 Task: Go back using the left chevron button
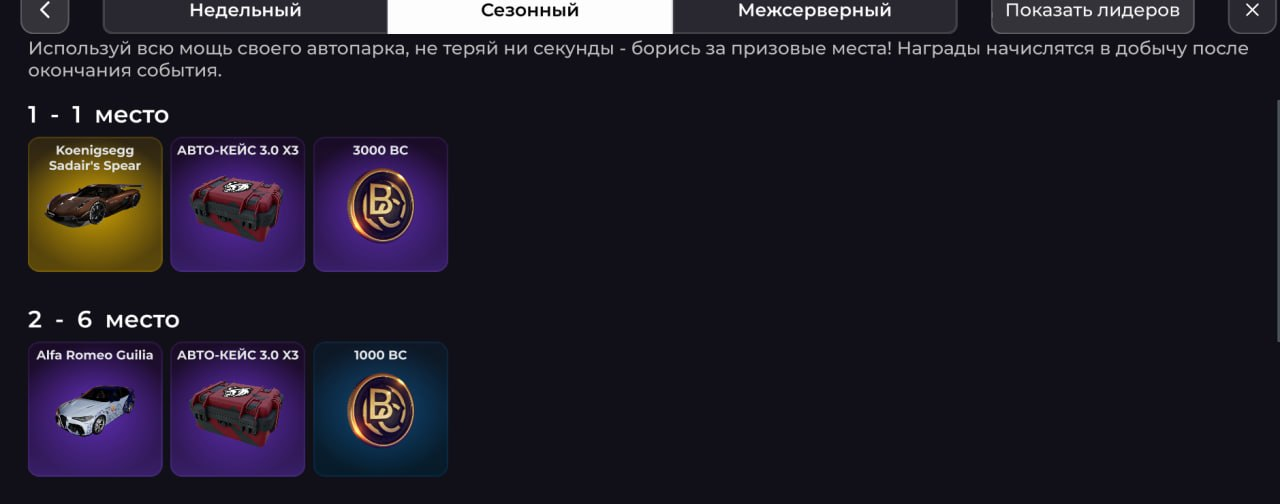click(44, 12)
